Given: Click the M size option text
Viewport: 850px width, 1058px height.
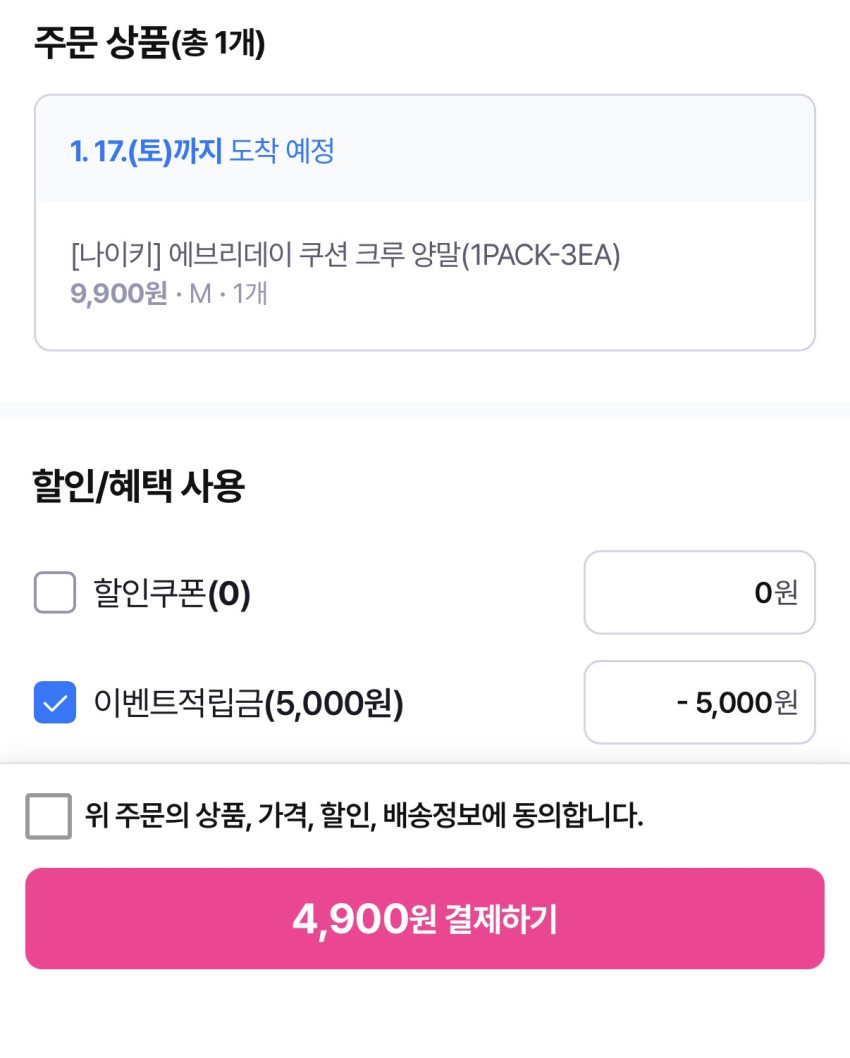Looking at the screenshot, I should [x=200, y=294].
